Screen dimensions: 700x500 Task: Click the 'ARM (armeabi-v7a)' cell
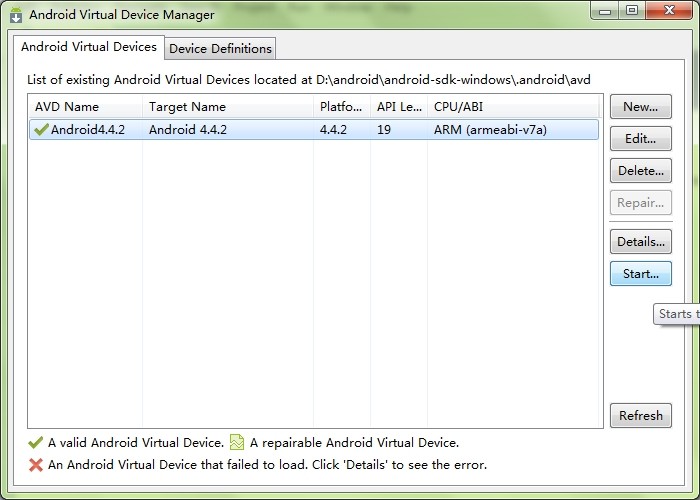[490, 130]
